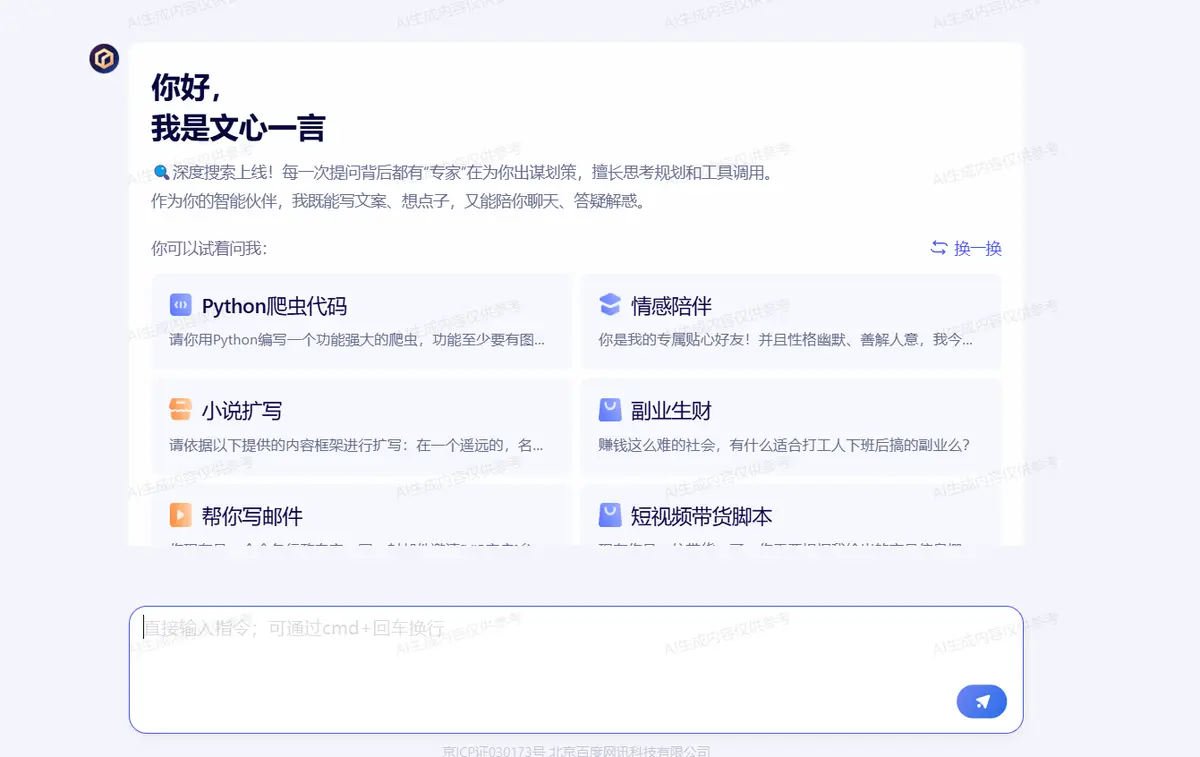Click the 京ICP证030173号 footer link
Screen dimensions: 1200x757
point(494,751)
